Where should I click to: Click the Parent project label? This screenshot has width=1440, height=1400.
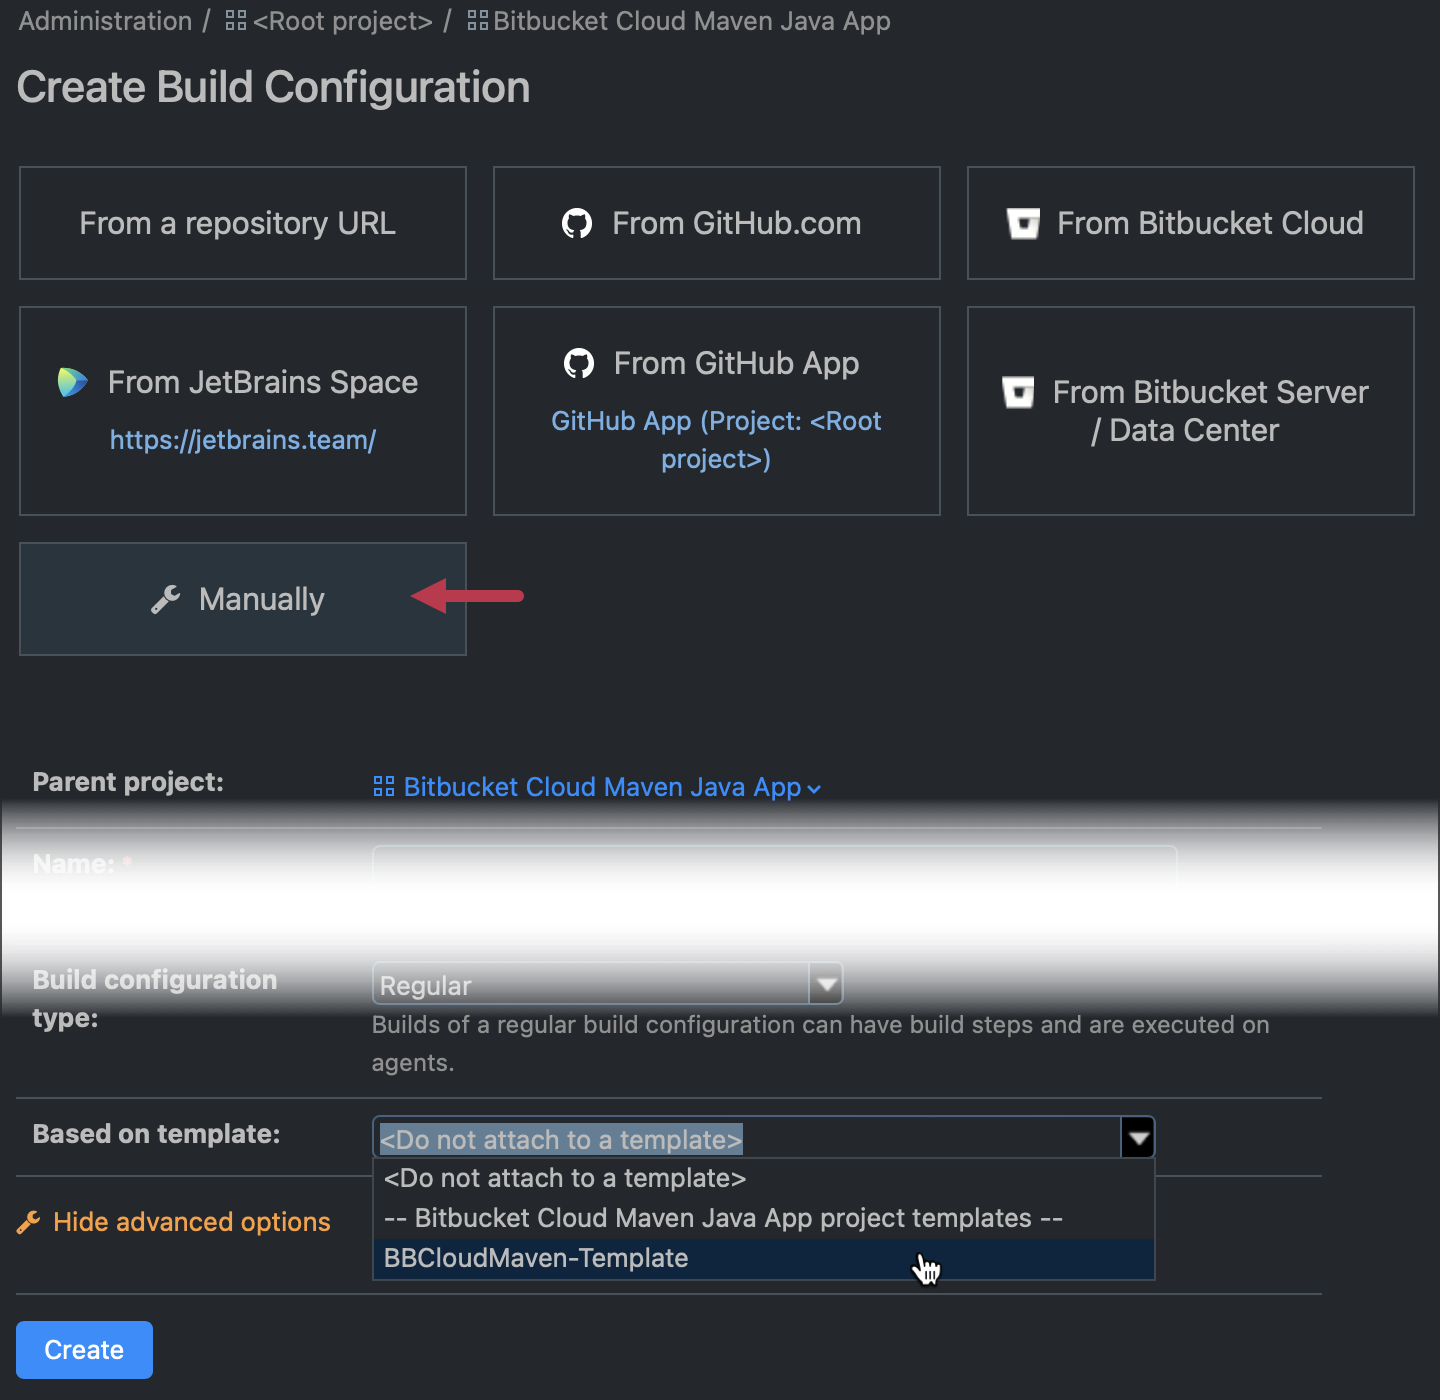point(128,782)
